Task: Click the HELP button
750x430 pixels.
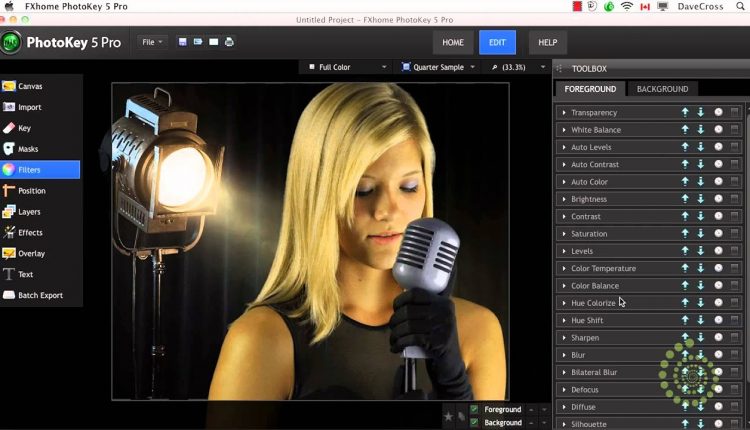Action: (x=548, y=42)
